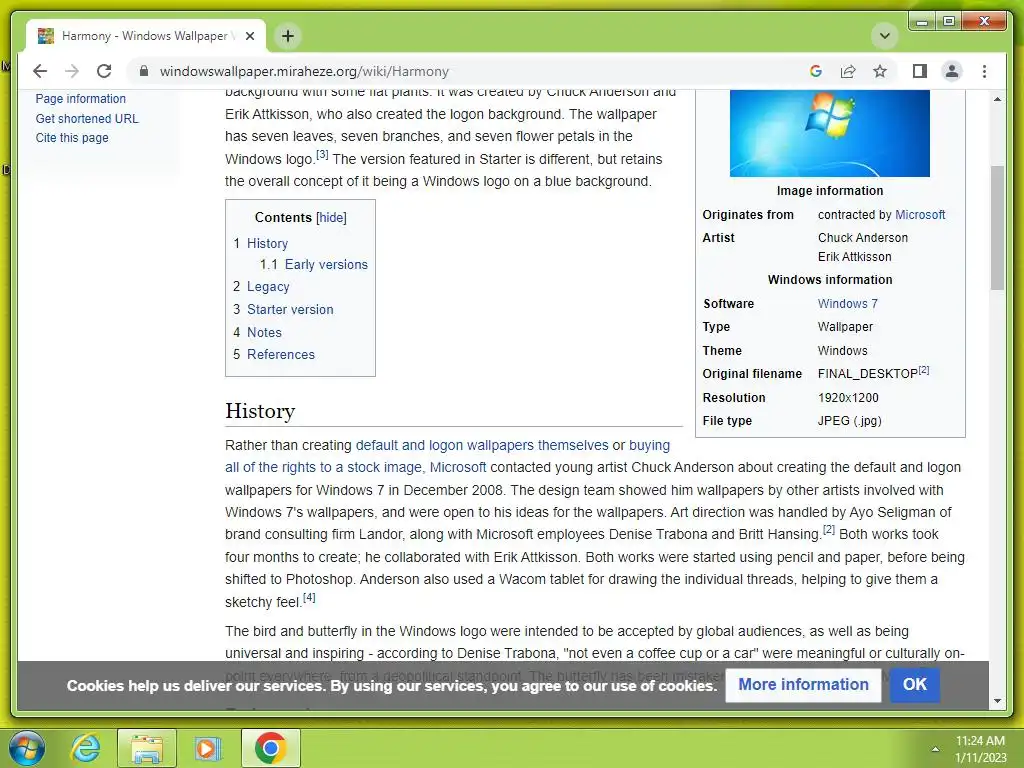This screenshot has height=768, width=1024.
Task: Follow 'default and logon wallpapers themselves' link
Action: pos(482,445)
